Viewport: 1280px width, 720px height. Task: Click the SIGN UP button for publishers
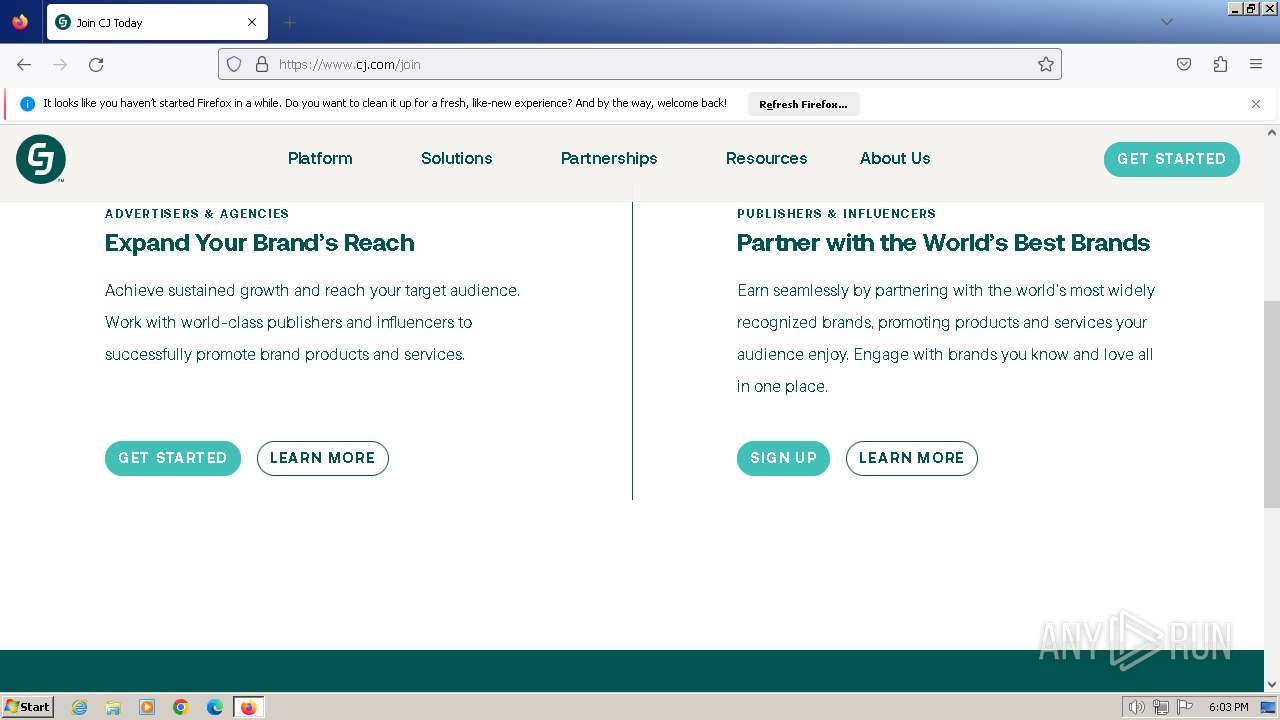(783, 458)
